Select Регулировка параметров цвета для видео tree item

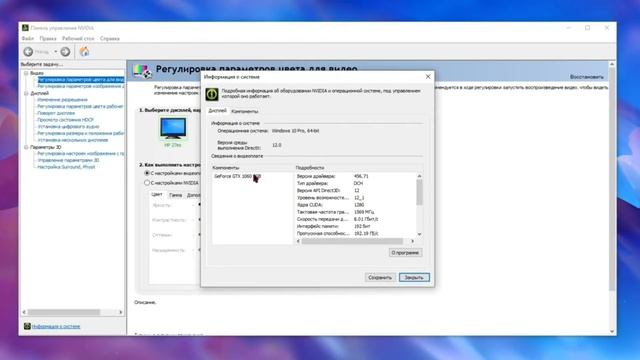click(x=81, y=80)
